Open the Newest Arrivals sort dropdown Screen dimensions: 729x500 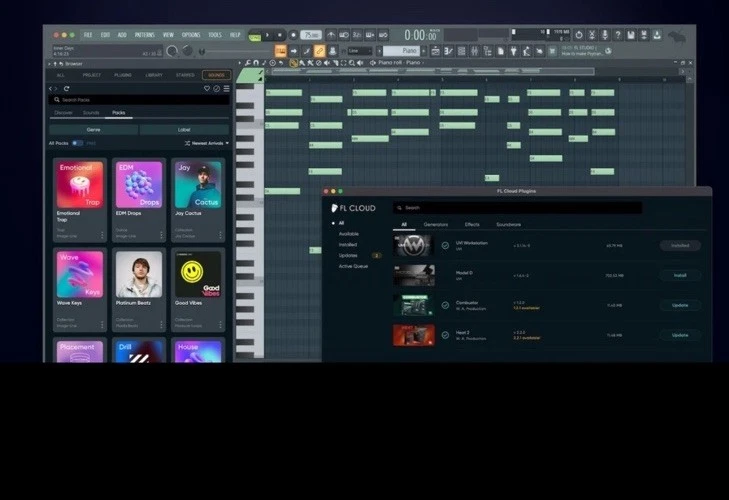click(206, 143)
